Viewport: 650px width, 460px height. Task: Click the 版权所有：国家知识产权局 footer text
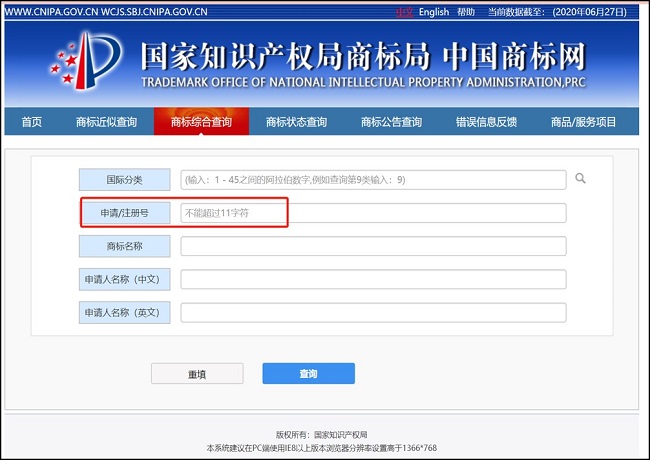(321, 435)
